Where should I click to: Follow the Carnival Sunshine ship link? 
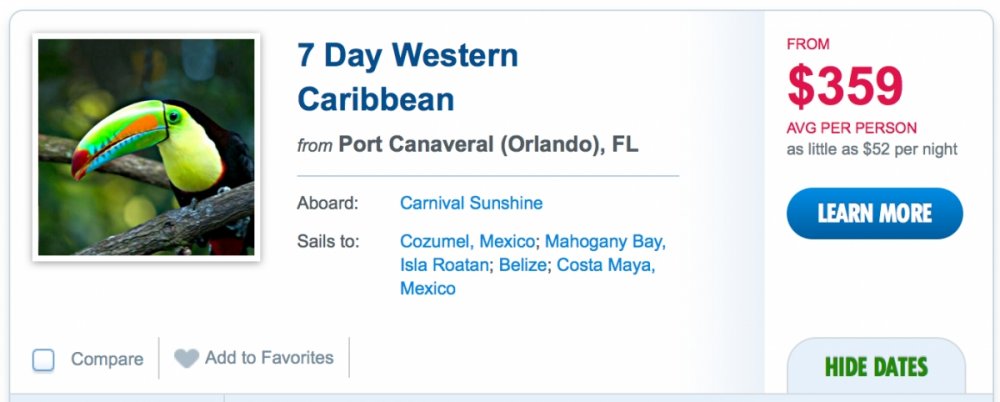coord(471,203)
